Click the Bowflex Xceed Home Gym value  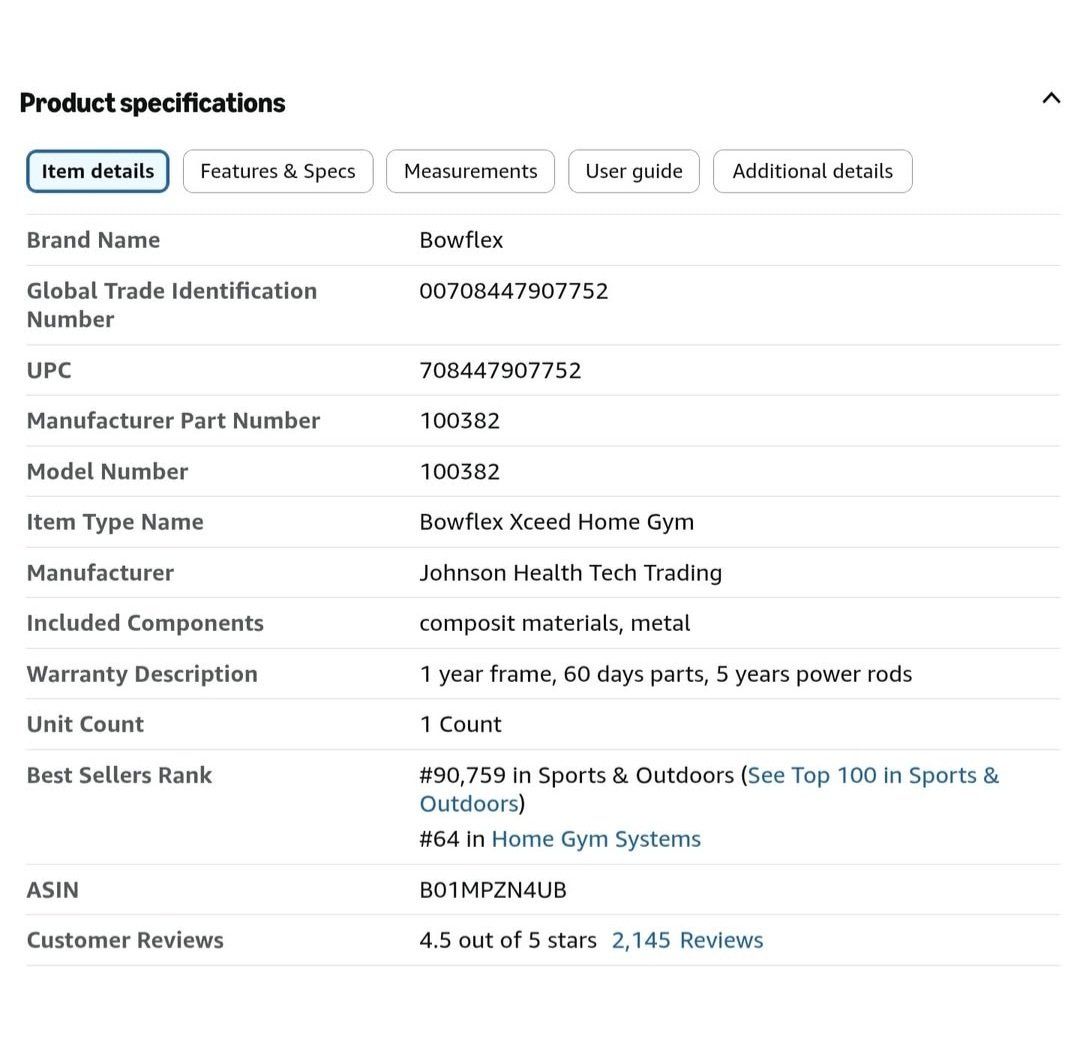pos(557,522)
